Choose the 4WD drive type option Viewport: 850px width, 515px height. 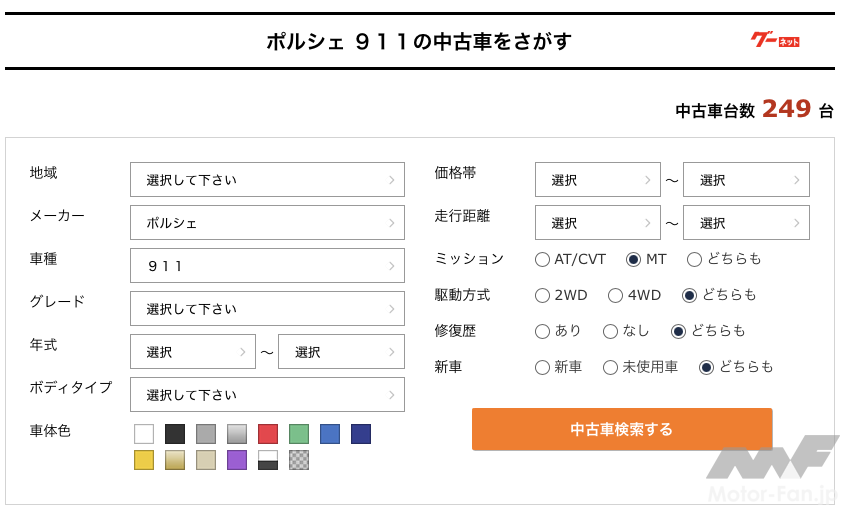[616, 295]
